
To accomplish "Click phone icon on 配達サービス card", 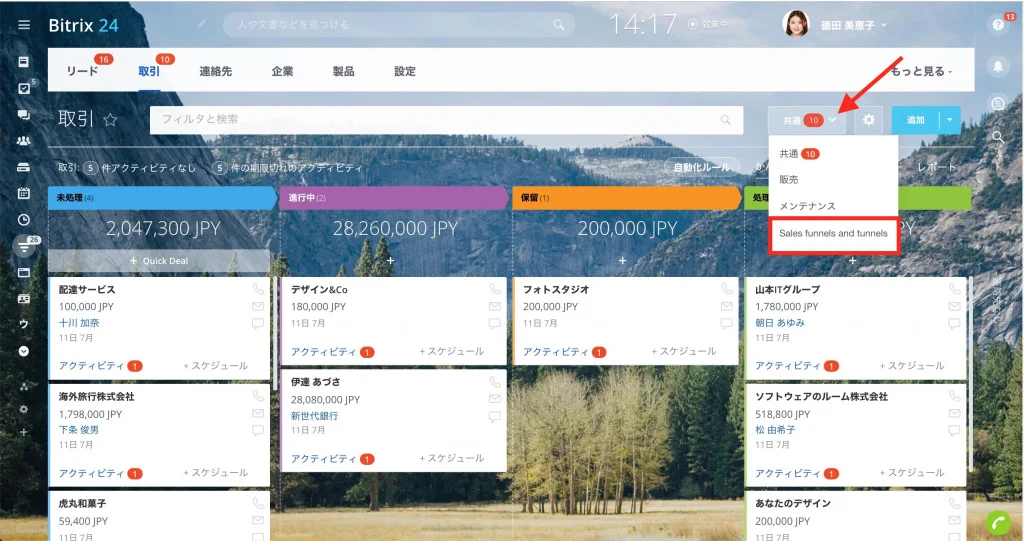I will pos(259,289).
